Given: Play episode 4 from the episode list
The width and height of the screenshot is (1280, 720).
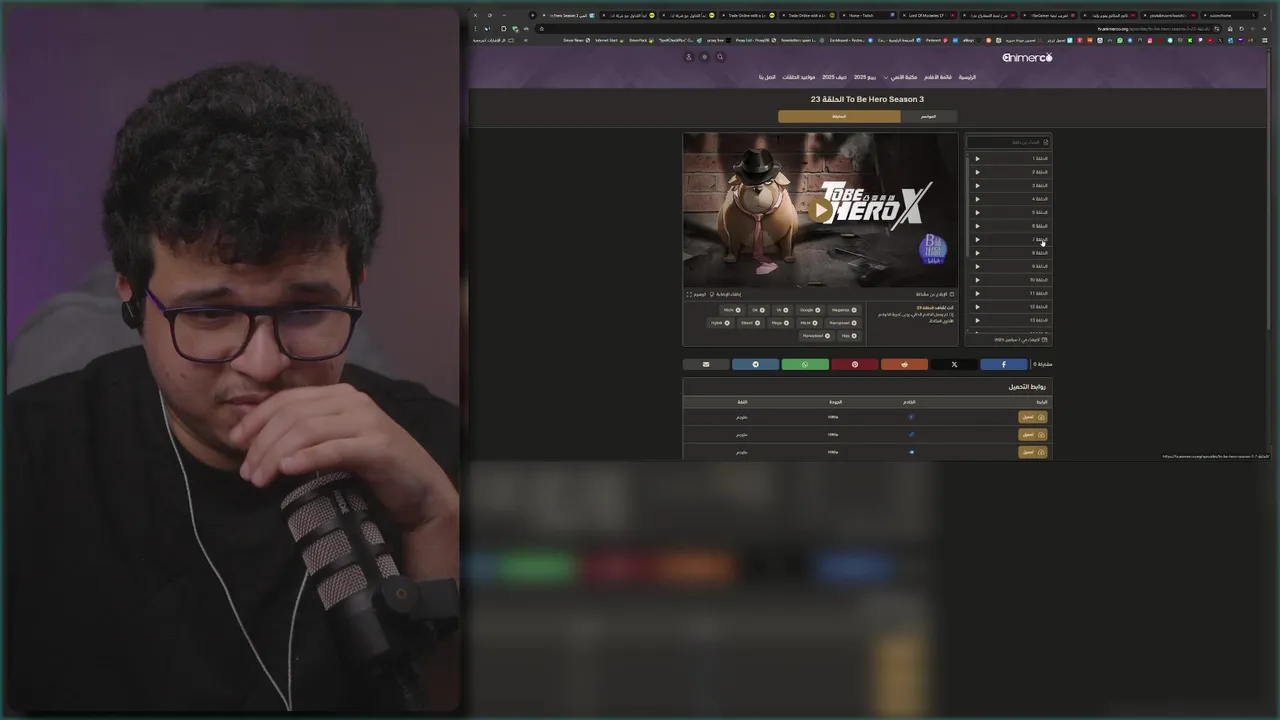Looking at the screenshot, I should [x=977, y=199].
